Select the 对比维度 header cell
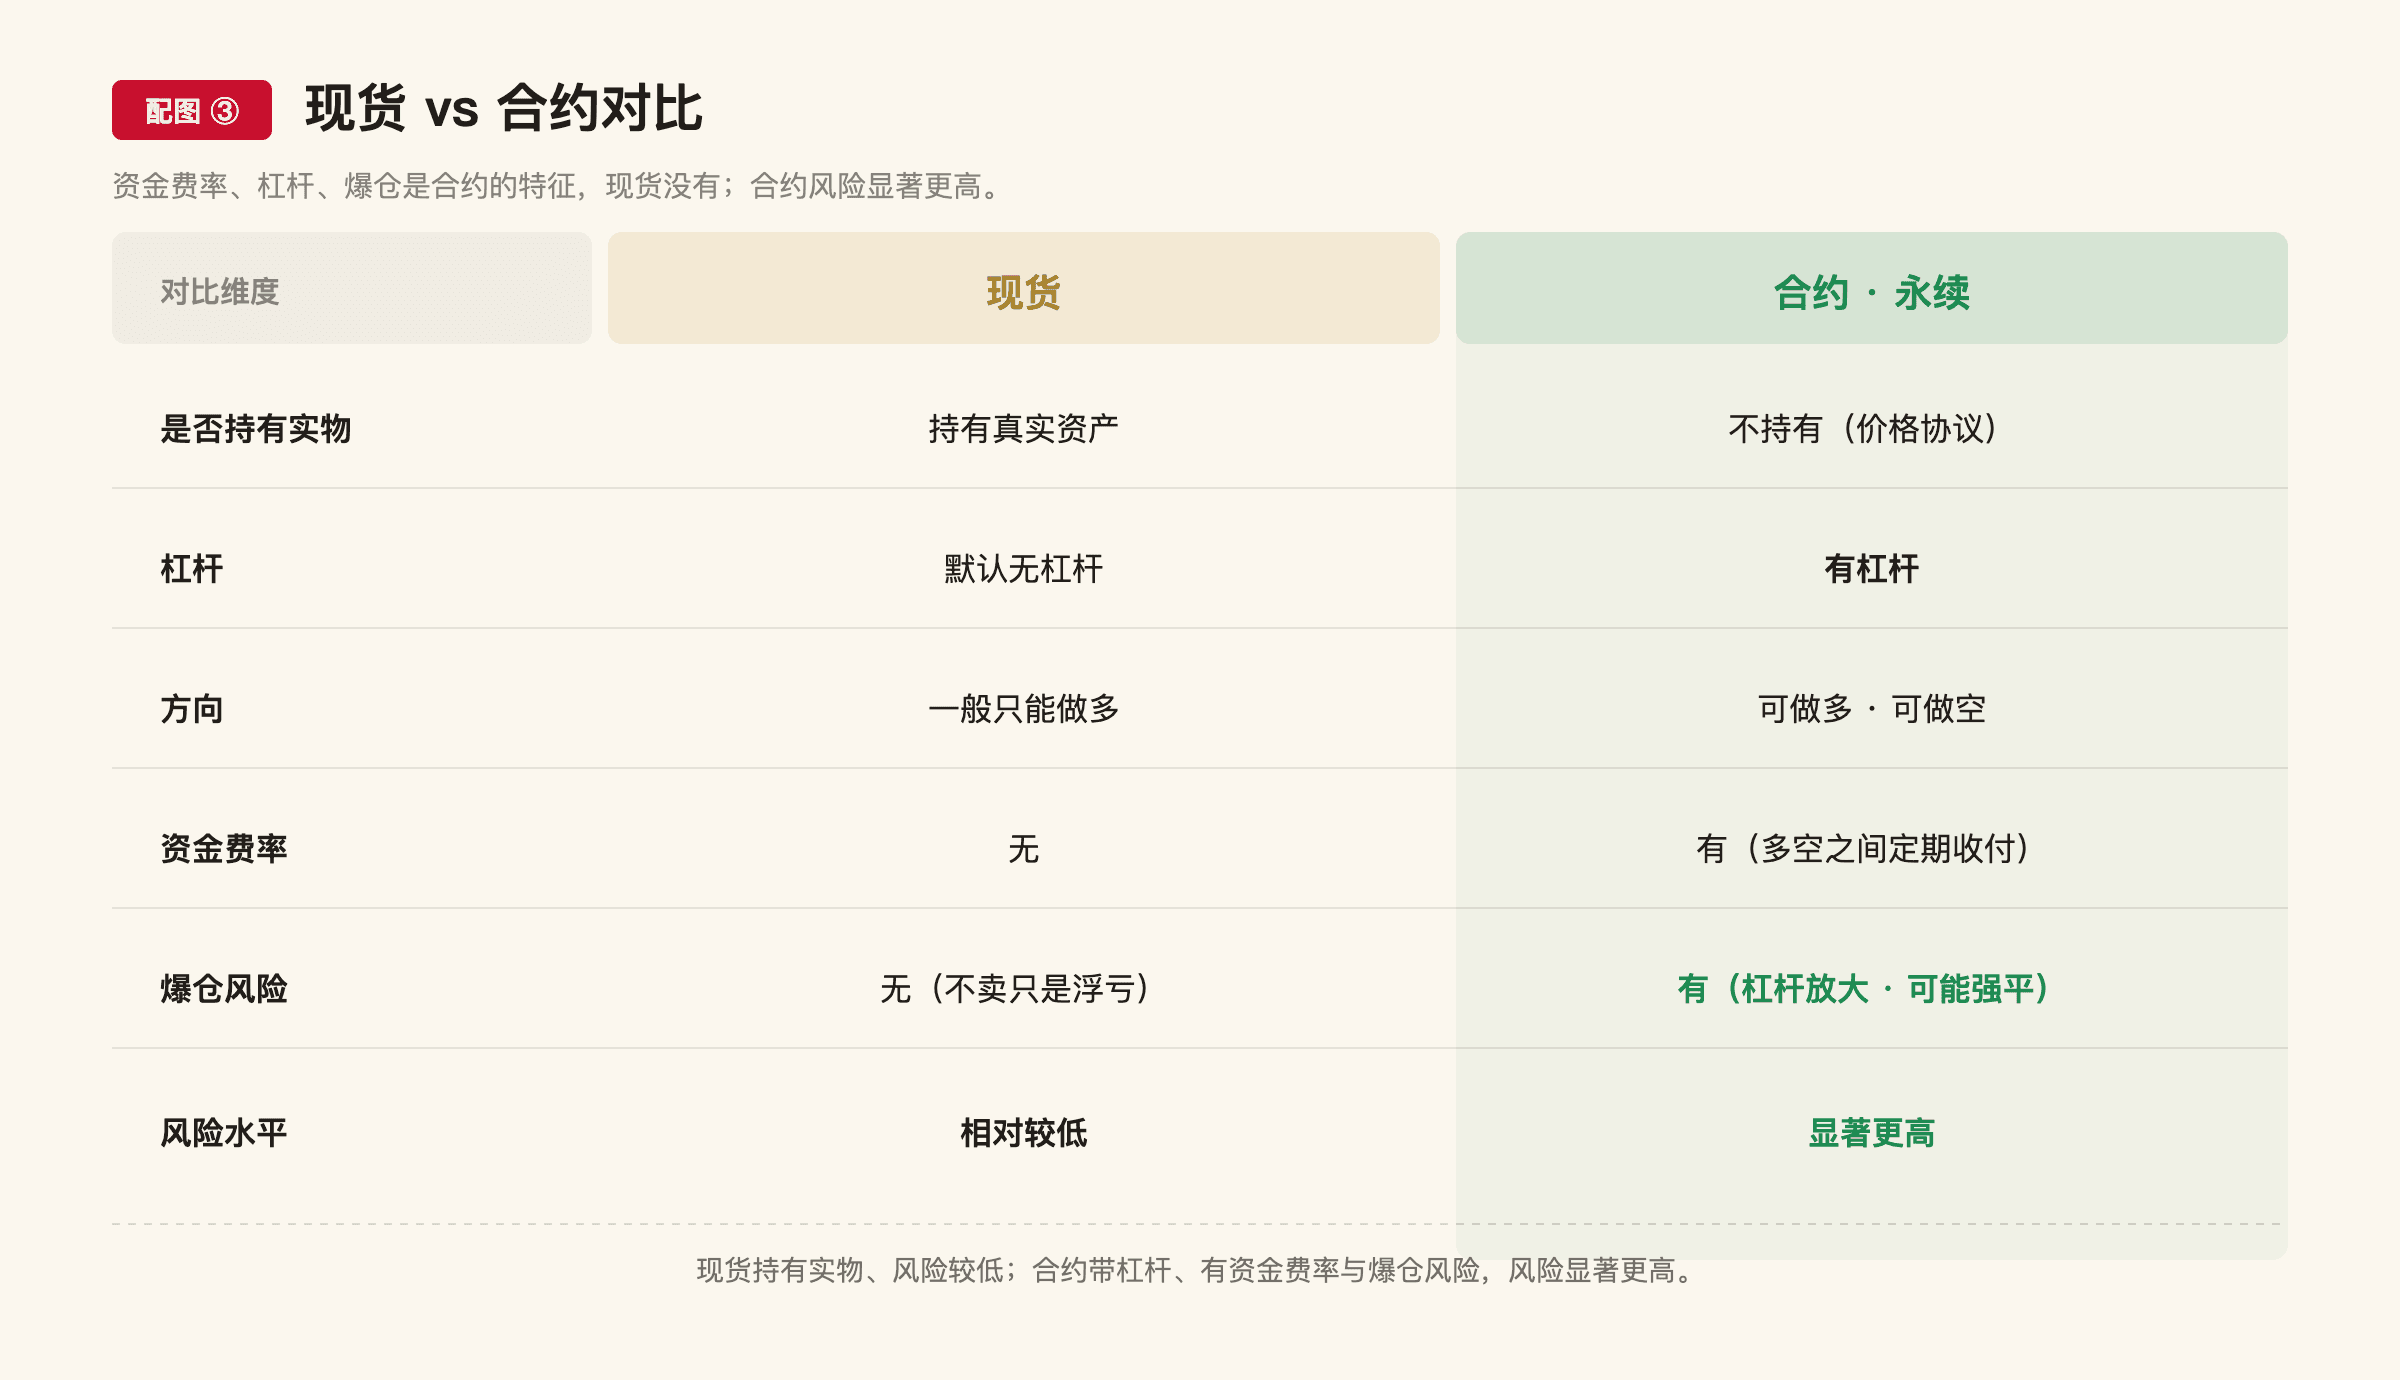The image size is (2400, 1380). [x=352, y=288]
